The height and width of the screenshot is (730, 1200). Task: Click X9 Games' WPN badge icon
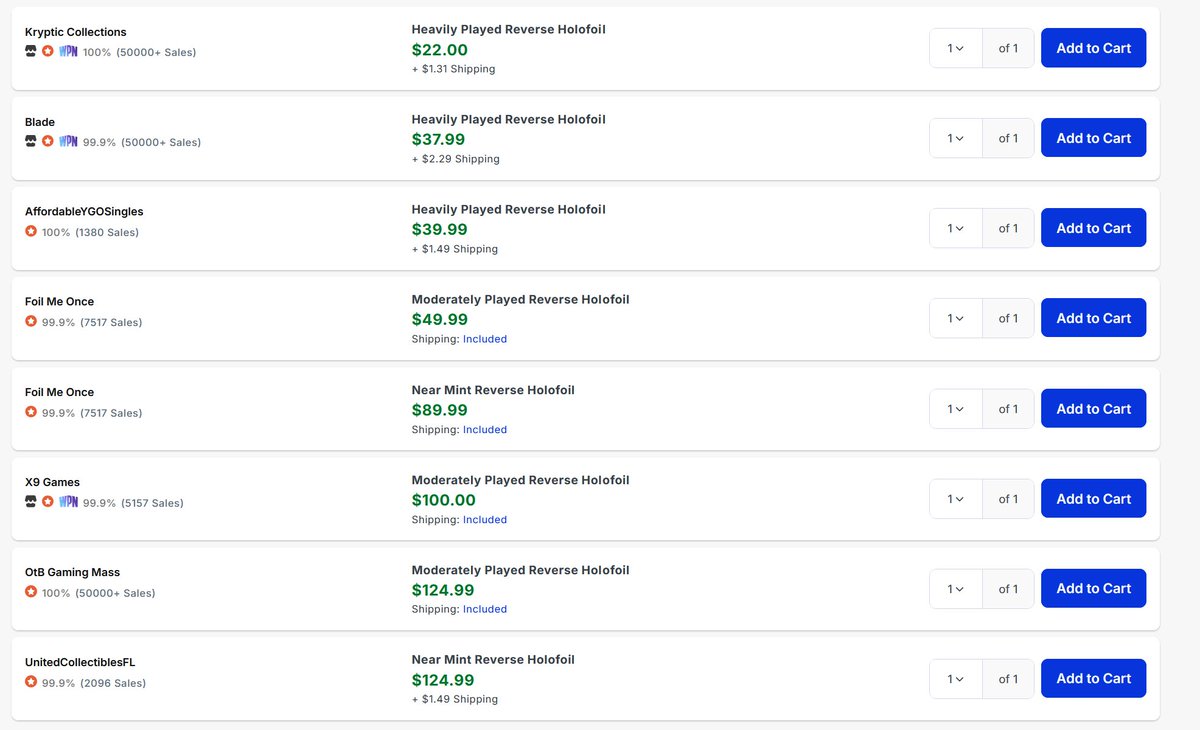coord(68,501)
